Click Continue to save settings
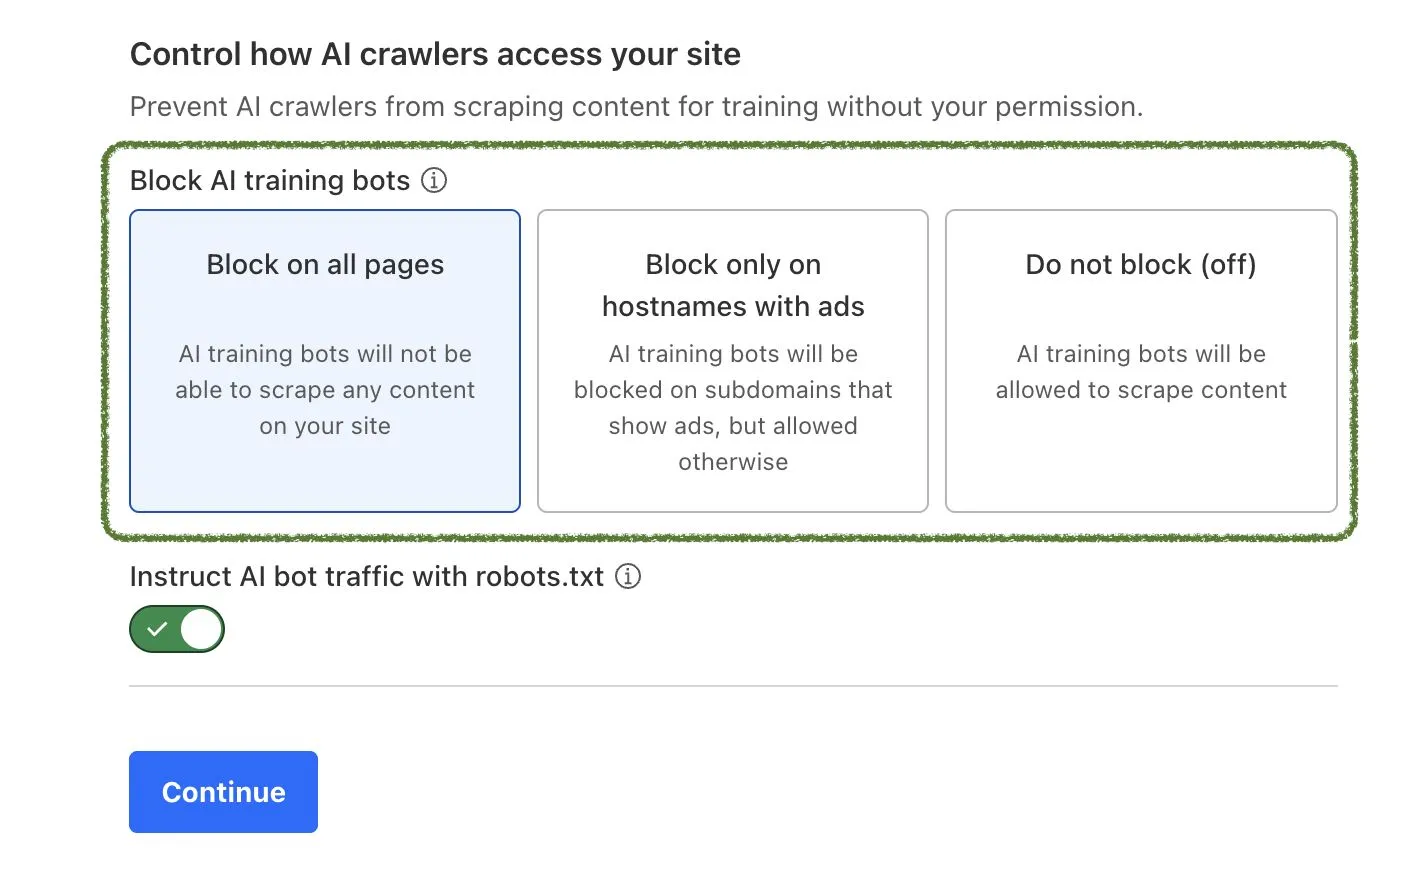Viewport: 1418px width, 882px height. [x=223, y=791]
